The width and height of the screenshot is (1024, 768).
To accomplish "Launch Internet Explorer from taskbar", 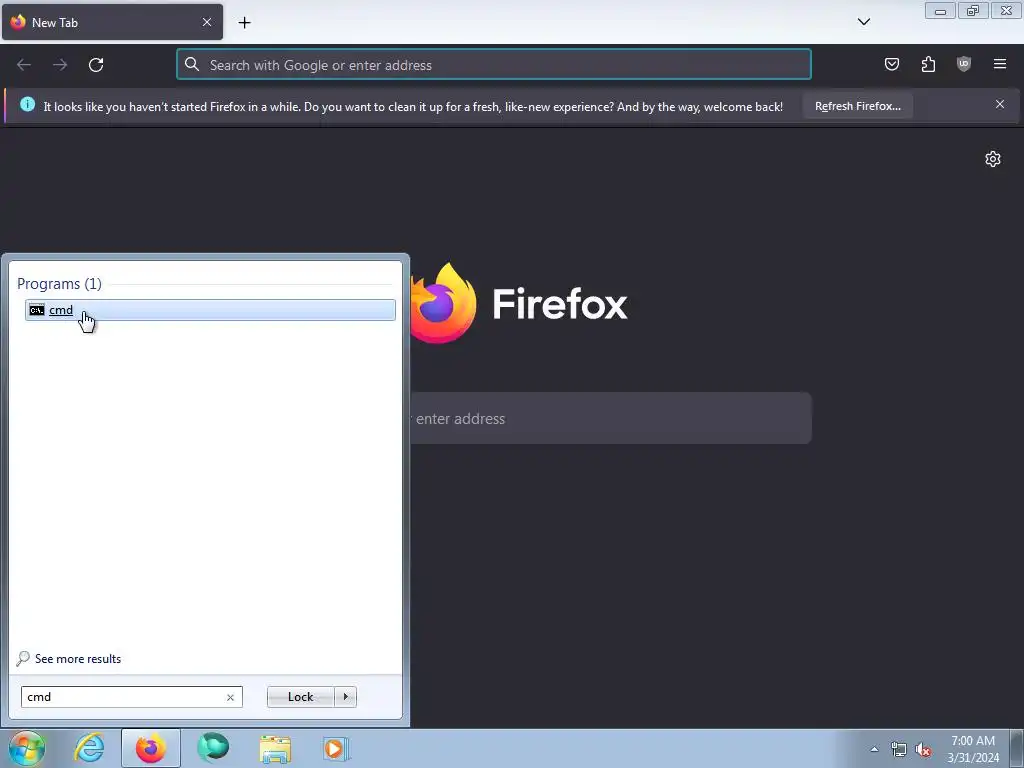I will click(x=89, y=748).
